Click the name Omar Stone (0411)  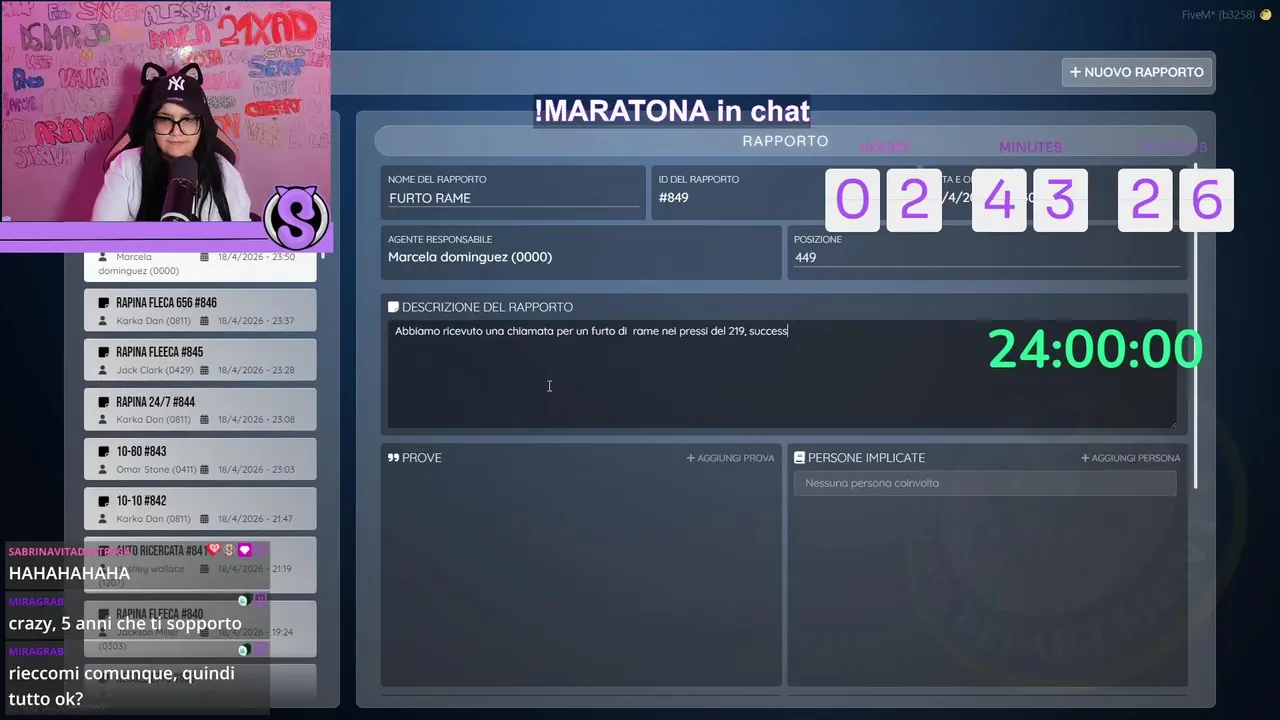[156, 469]
